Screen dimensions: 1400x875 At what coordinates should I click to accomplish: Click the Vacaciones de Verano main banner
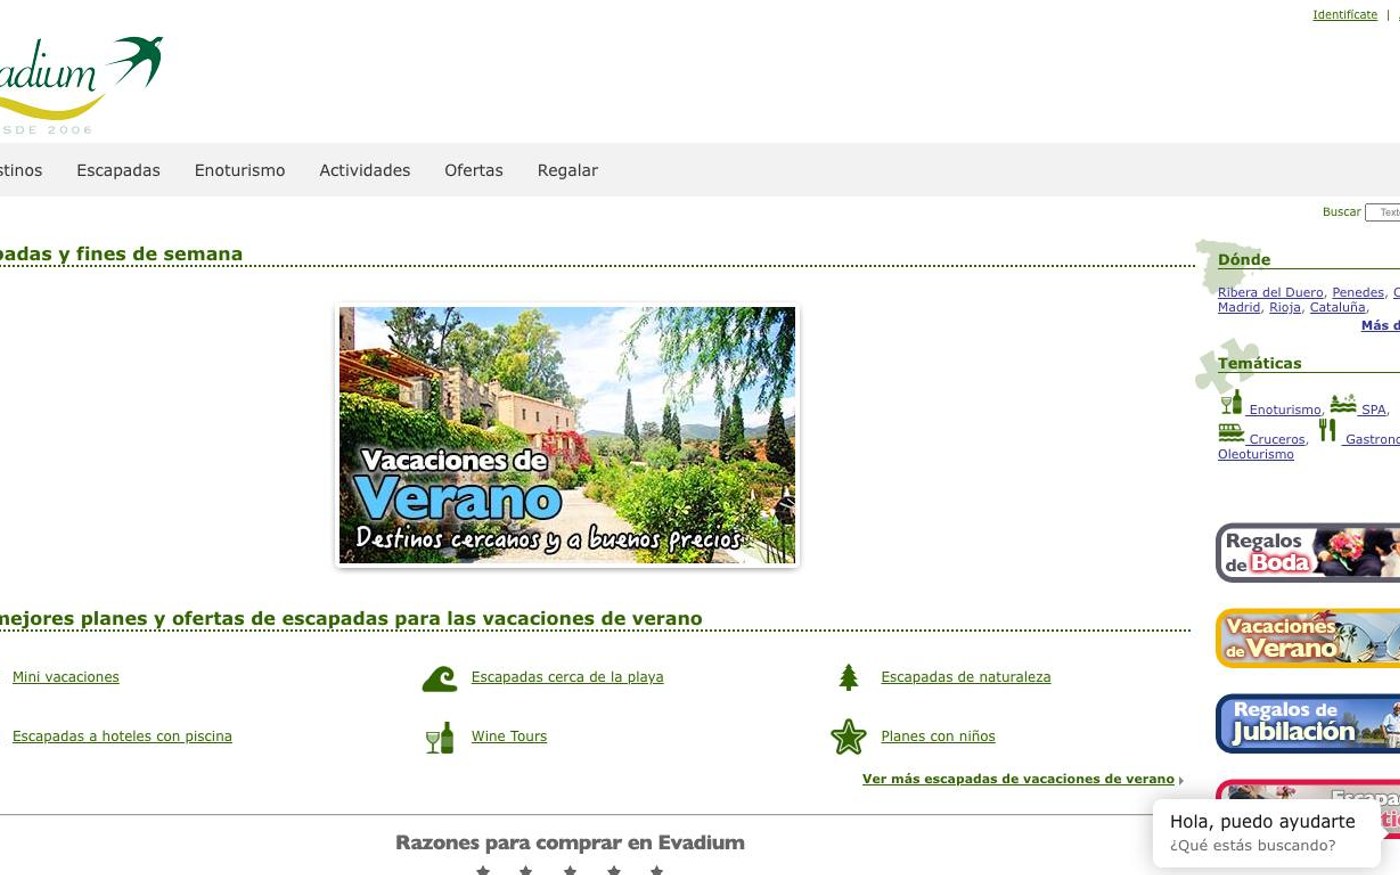click(x=567, y=435)
